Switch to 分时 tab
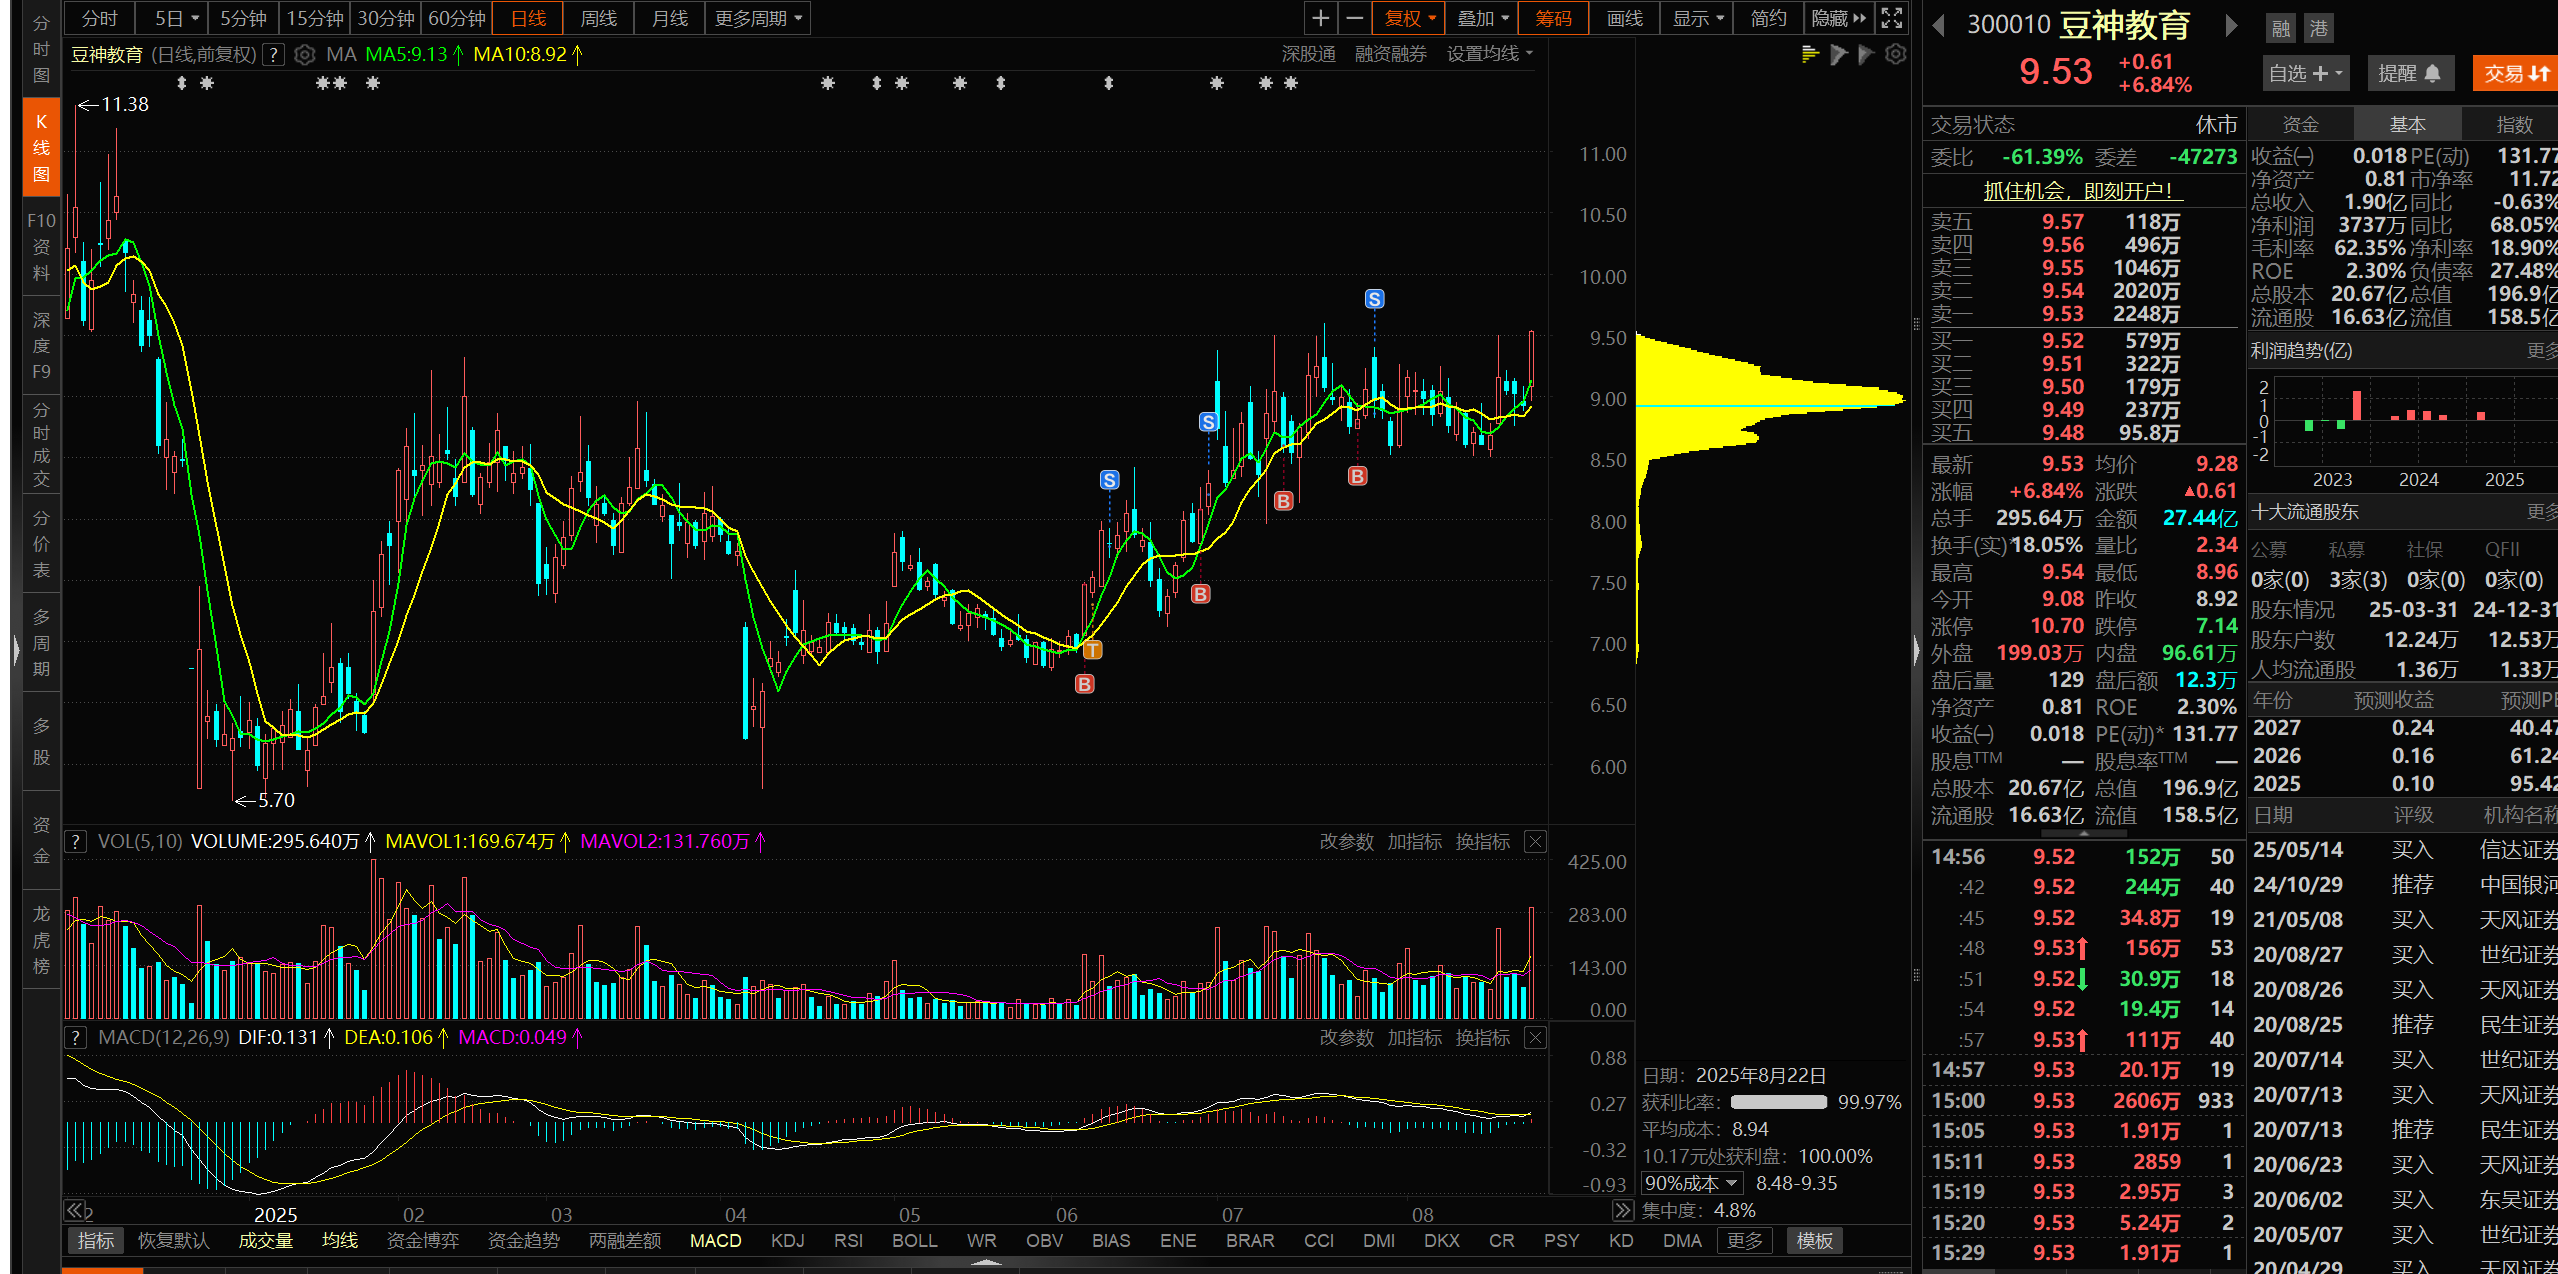The width and height of the screenshot is (2558, 1274). [99, 18]
